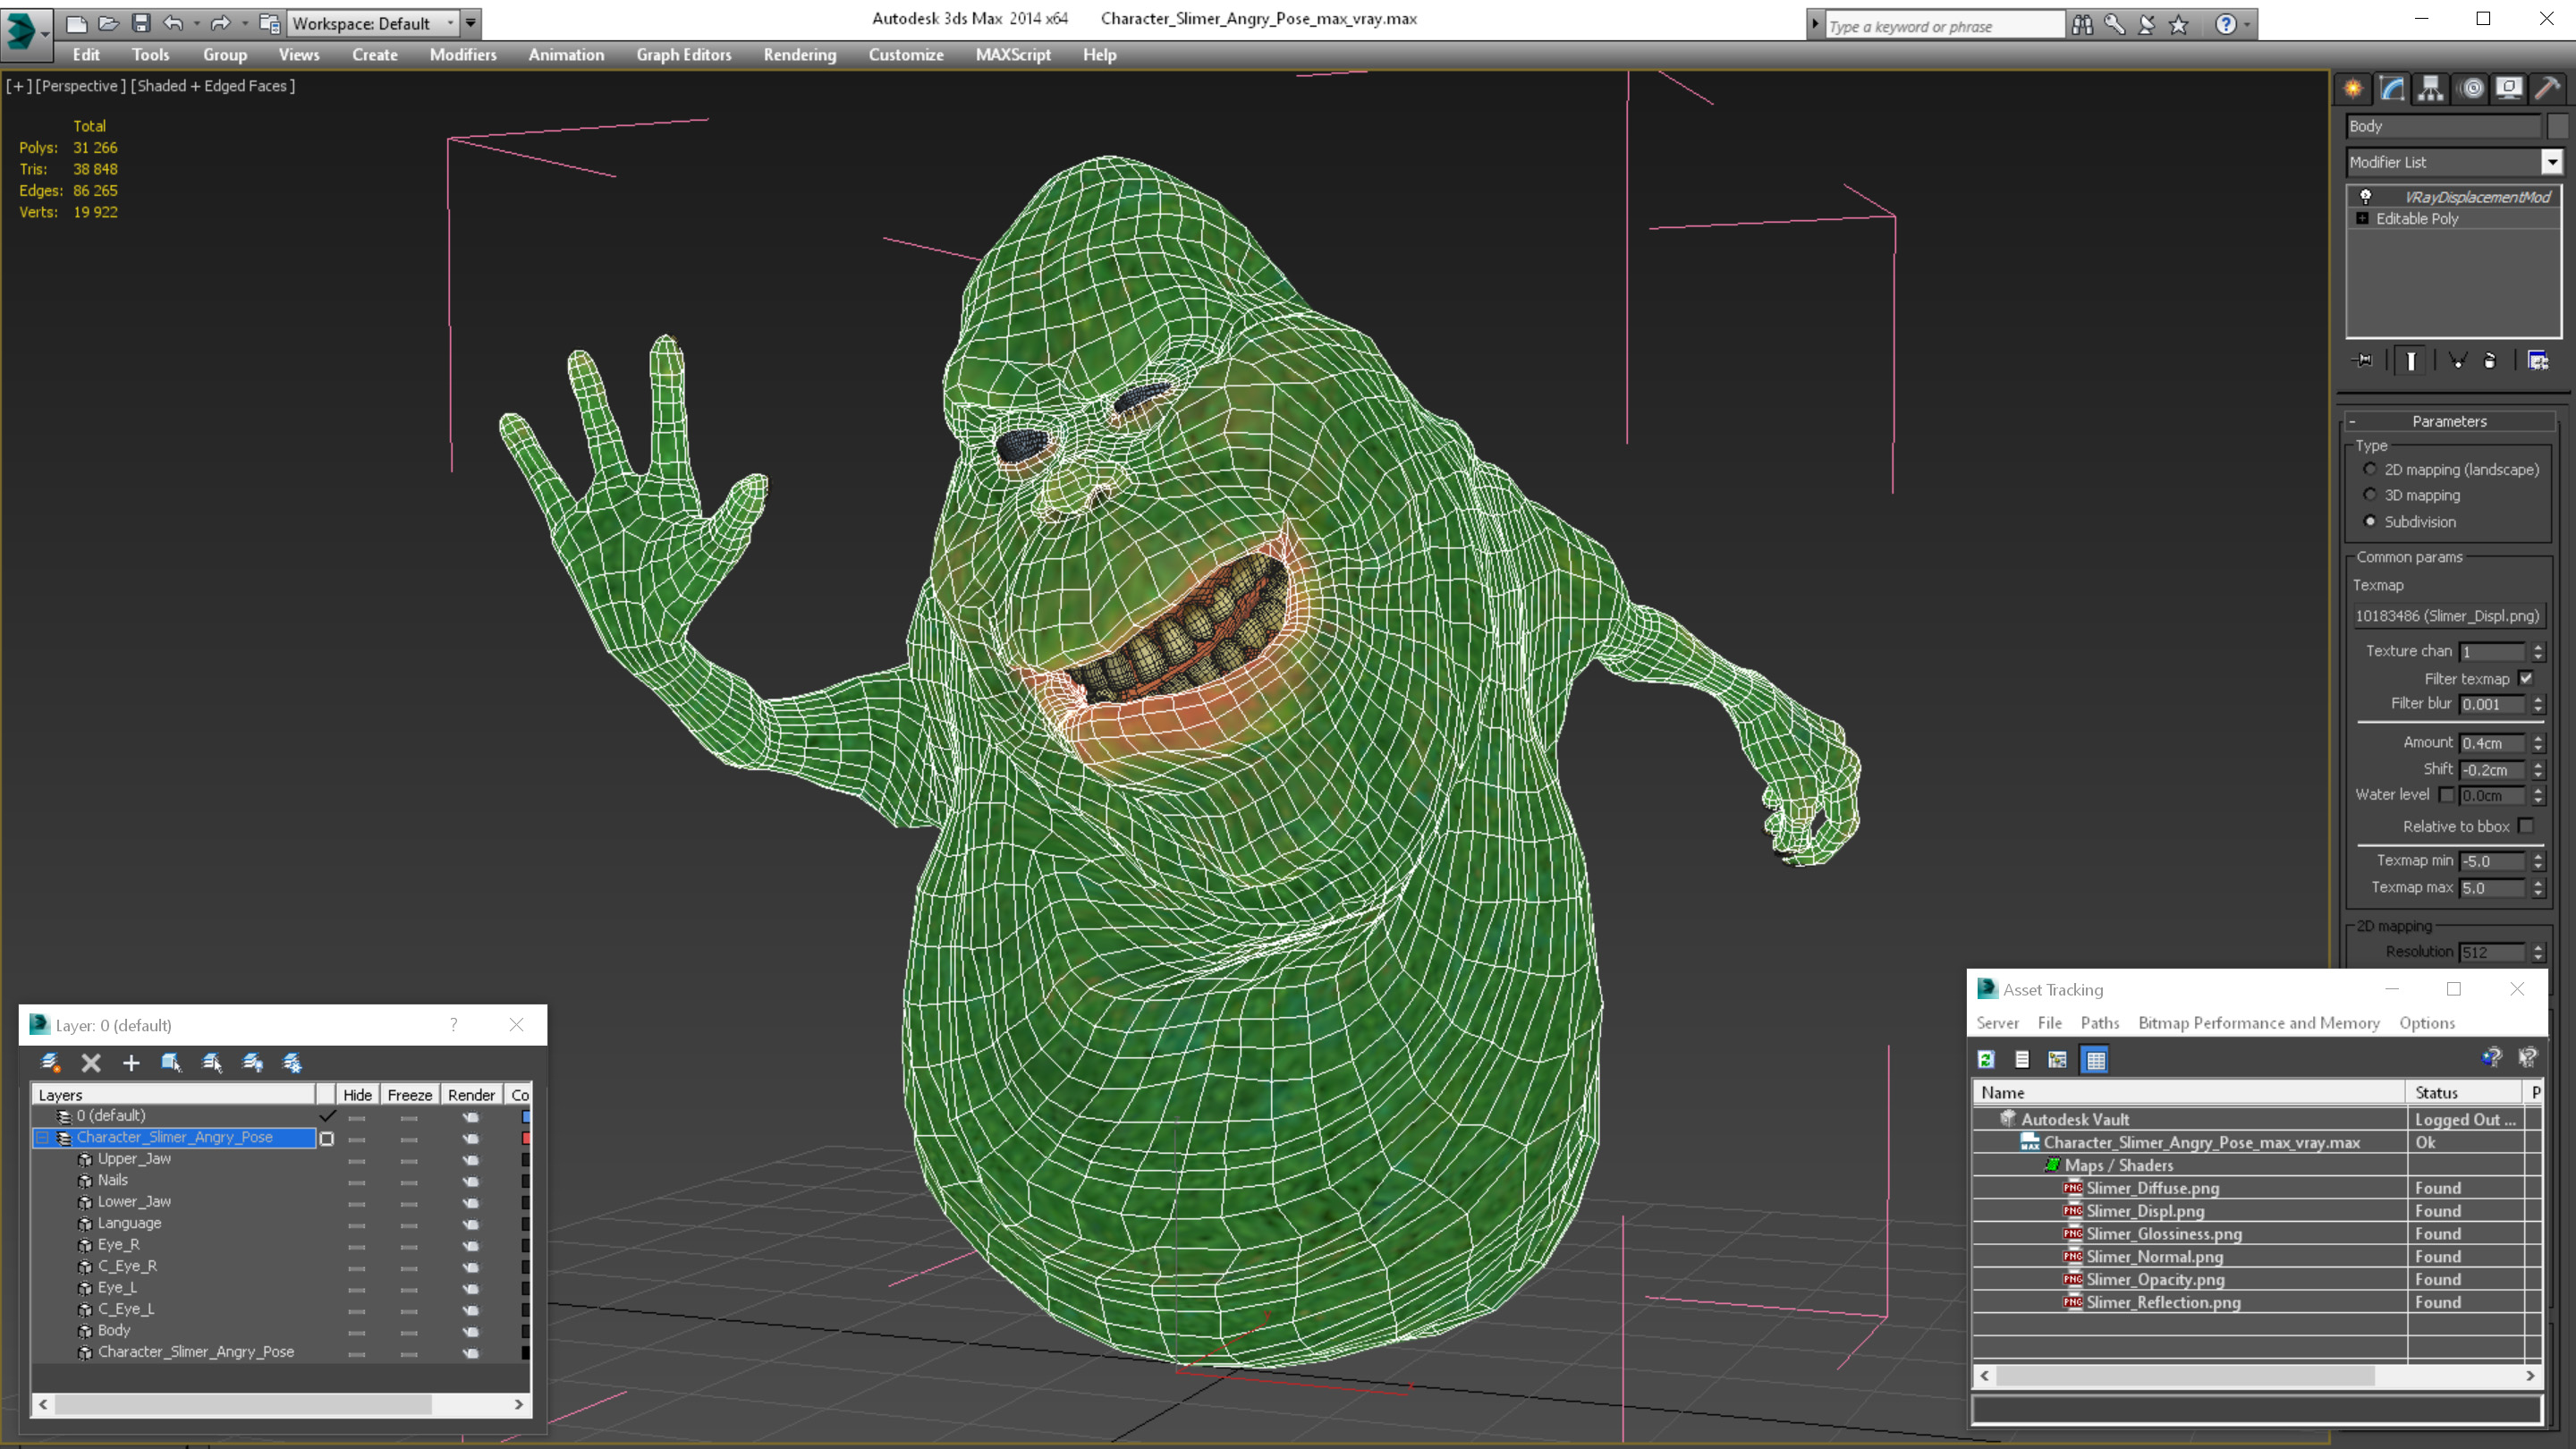This screenshot has height=1449, width=2576.
Task: Open the Graph Editors menu
Action: pos(684,55)
